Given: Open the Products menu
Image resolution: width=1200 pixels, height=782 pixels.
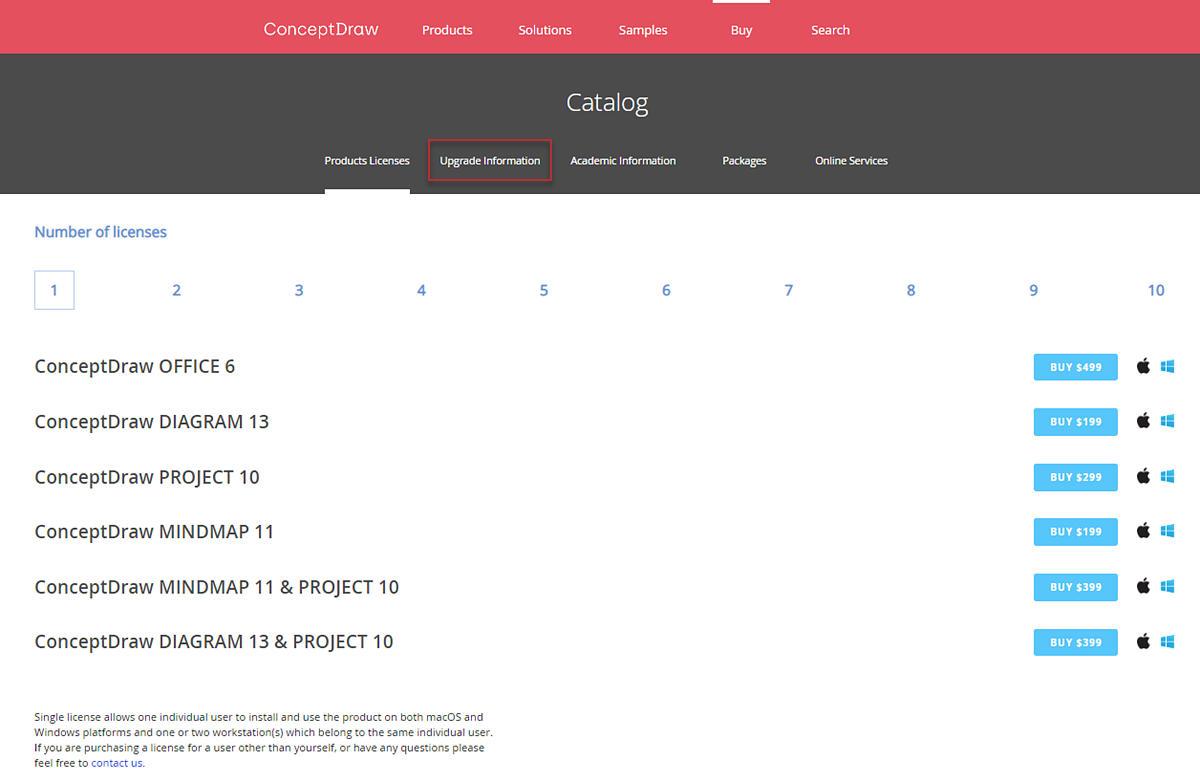Looking at the screenshot, I should [x=447, y=30].
